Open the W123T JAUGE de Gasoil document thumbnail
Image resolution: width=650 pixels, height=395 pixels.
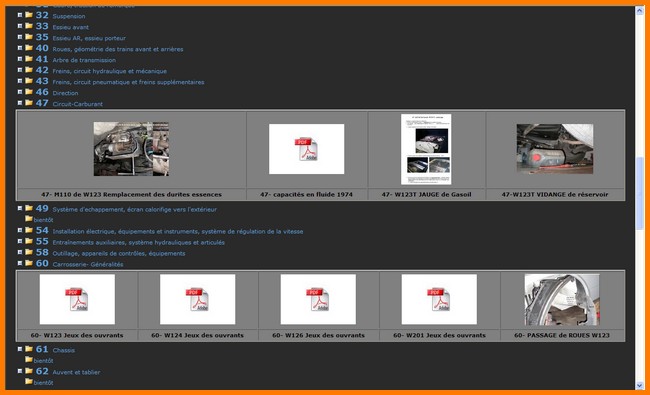click(426, 149)
